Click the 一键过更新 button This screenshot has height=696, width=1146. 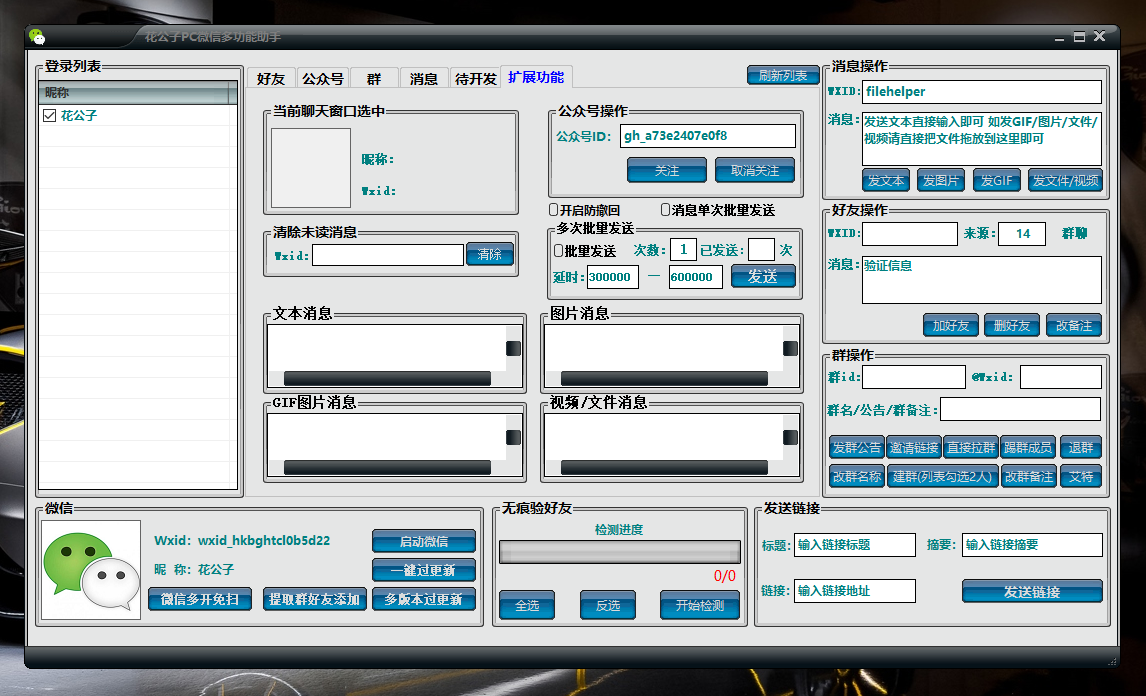click(424, 570)
